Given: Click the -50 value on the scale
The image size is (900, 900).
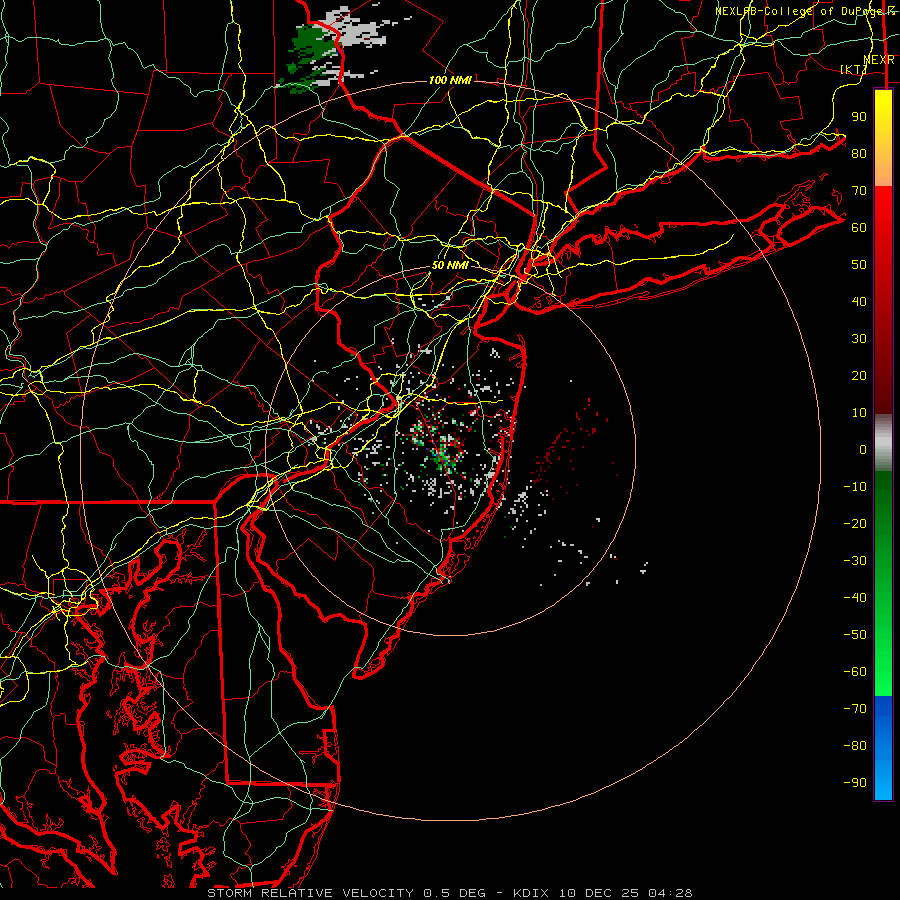Looking at the screenshot, I should [x=855, y=635].
